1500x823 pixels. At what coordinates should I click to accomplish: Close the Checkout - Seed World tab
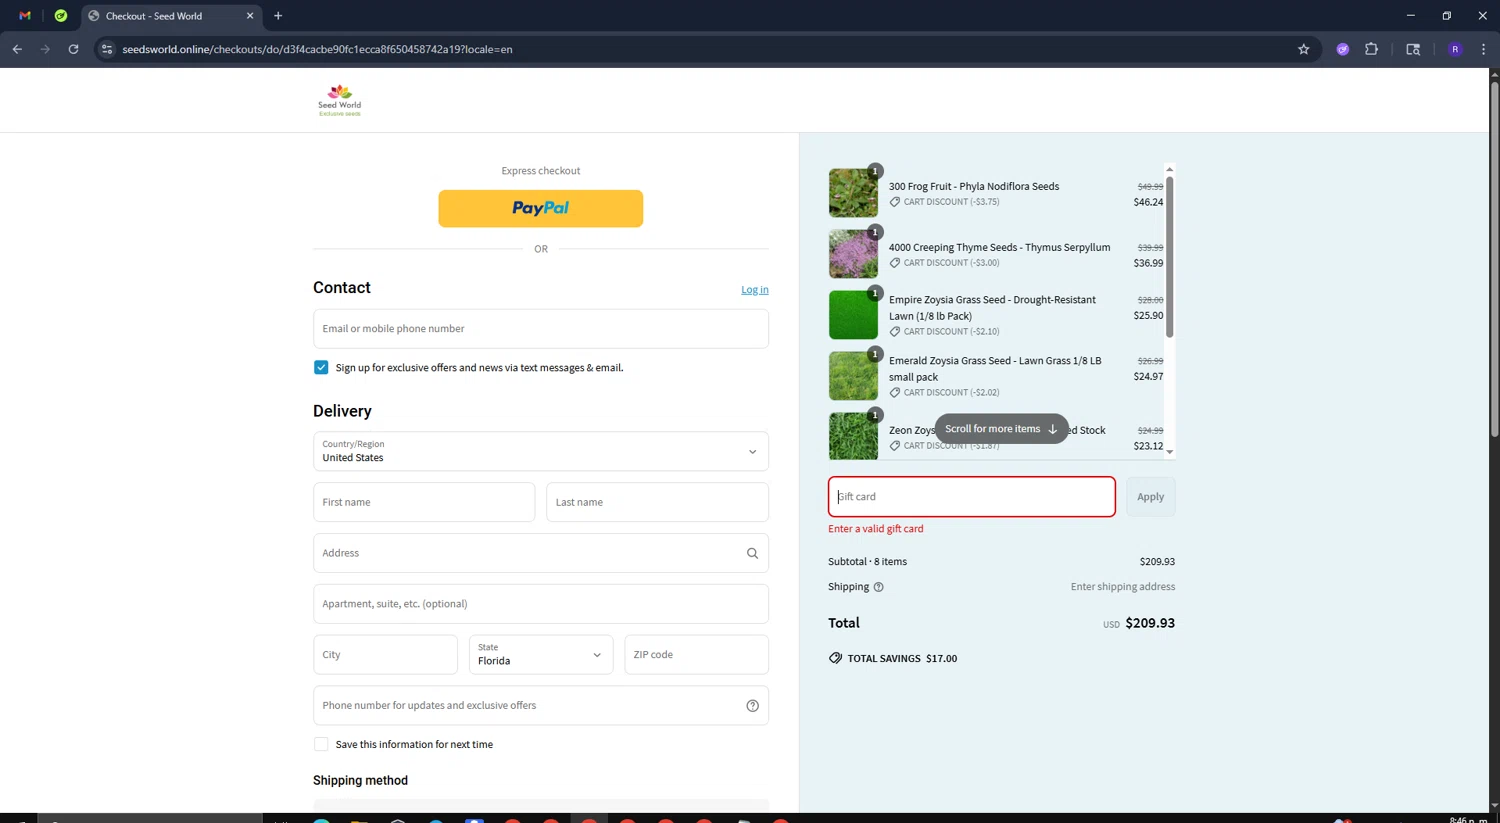(250, 16)
